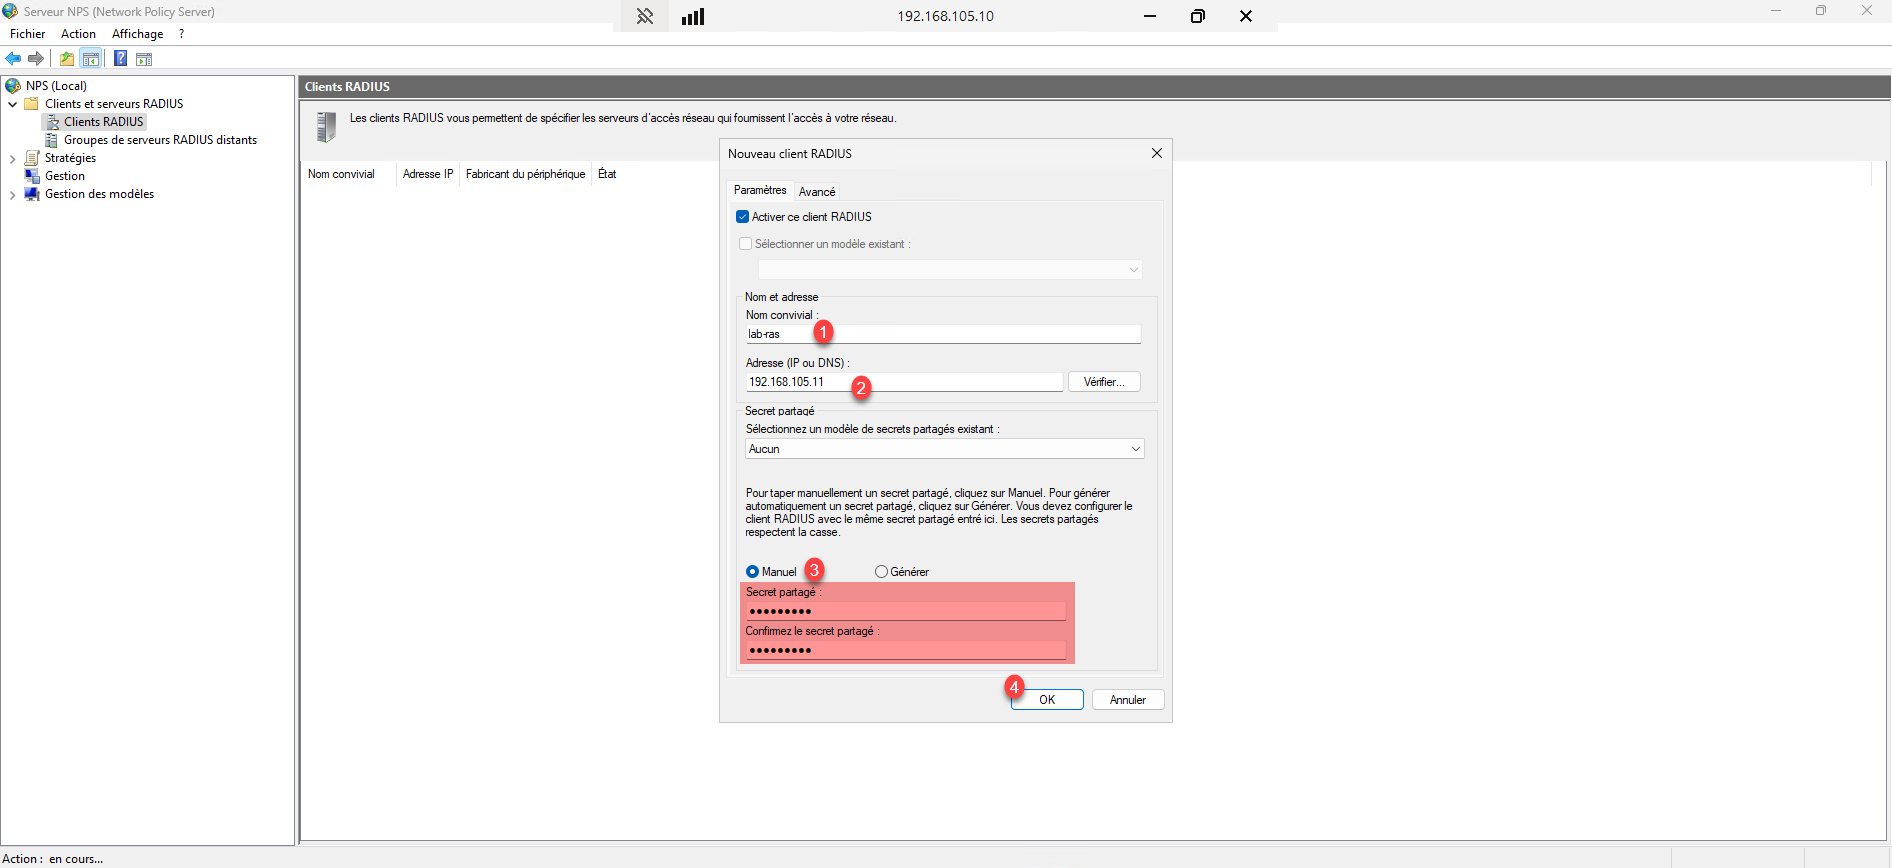Expand the Stratégies tree node
Screen dimensions: 1892x868
(x=12, y=158)
